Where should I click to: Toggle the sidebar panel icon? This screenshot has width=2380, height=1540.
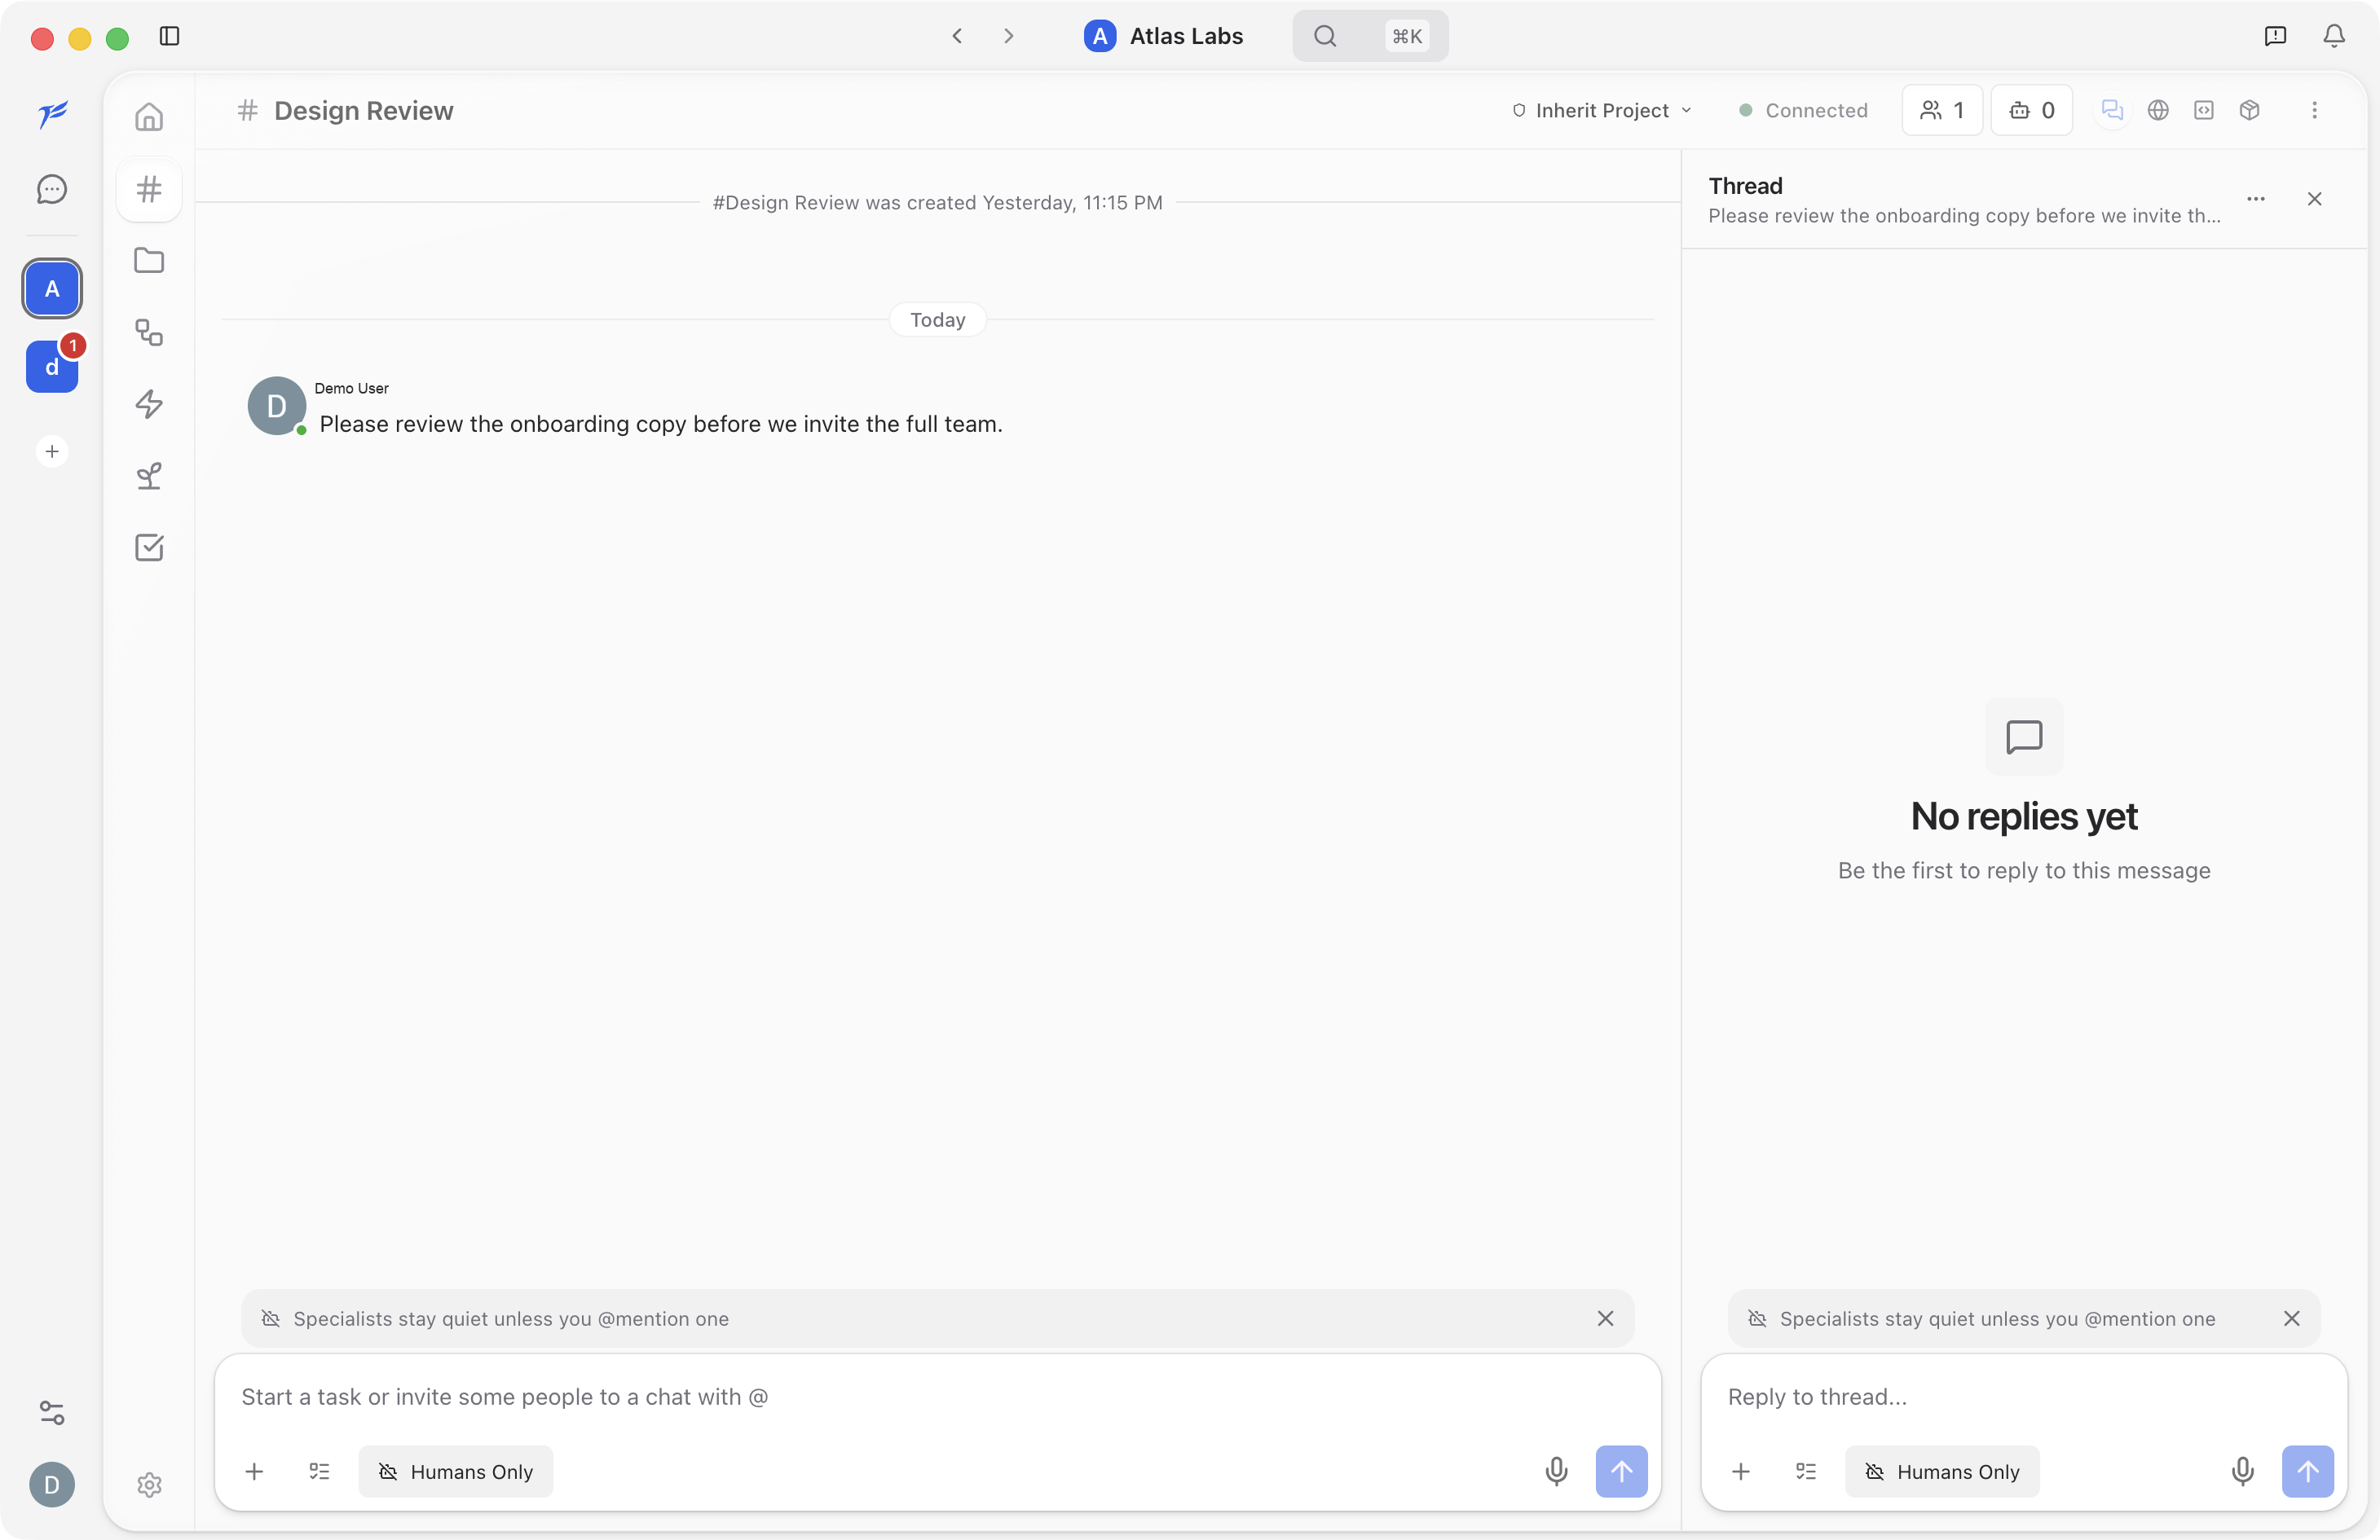click(x=169, y=37)
